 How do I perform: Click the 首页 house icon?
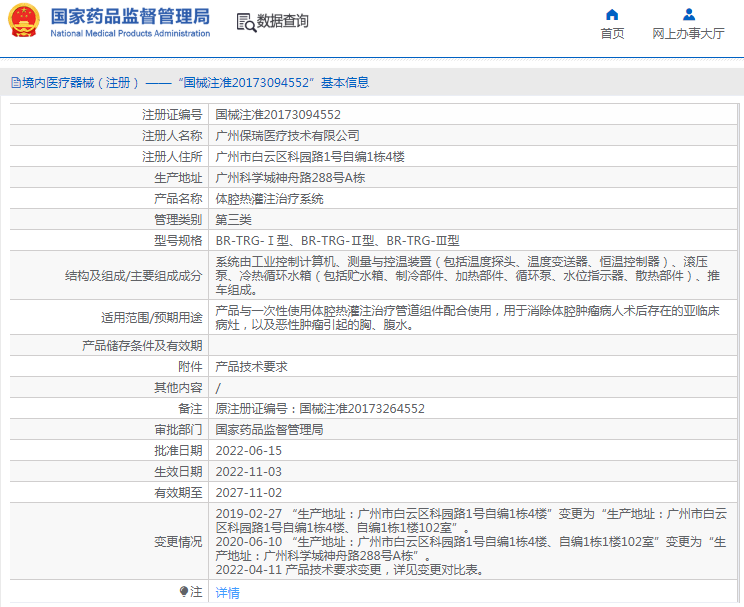[612, 14]
